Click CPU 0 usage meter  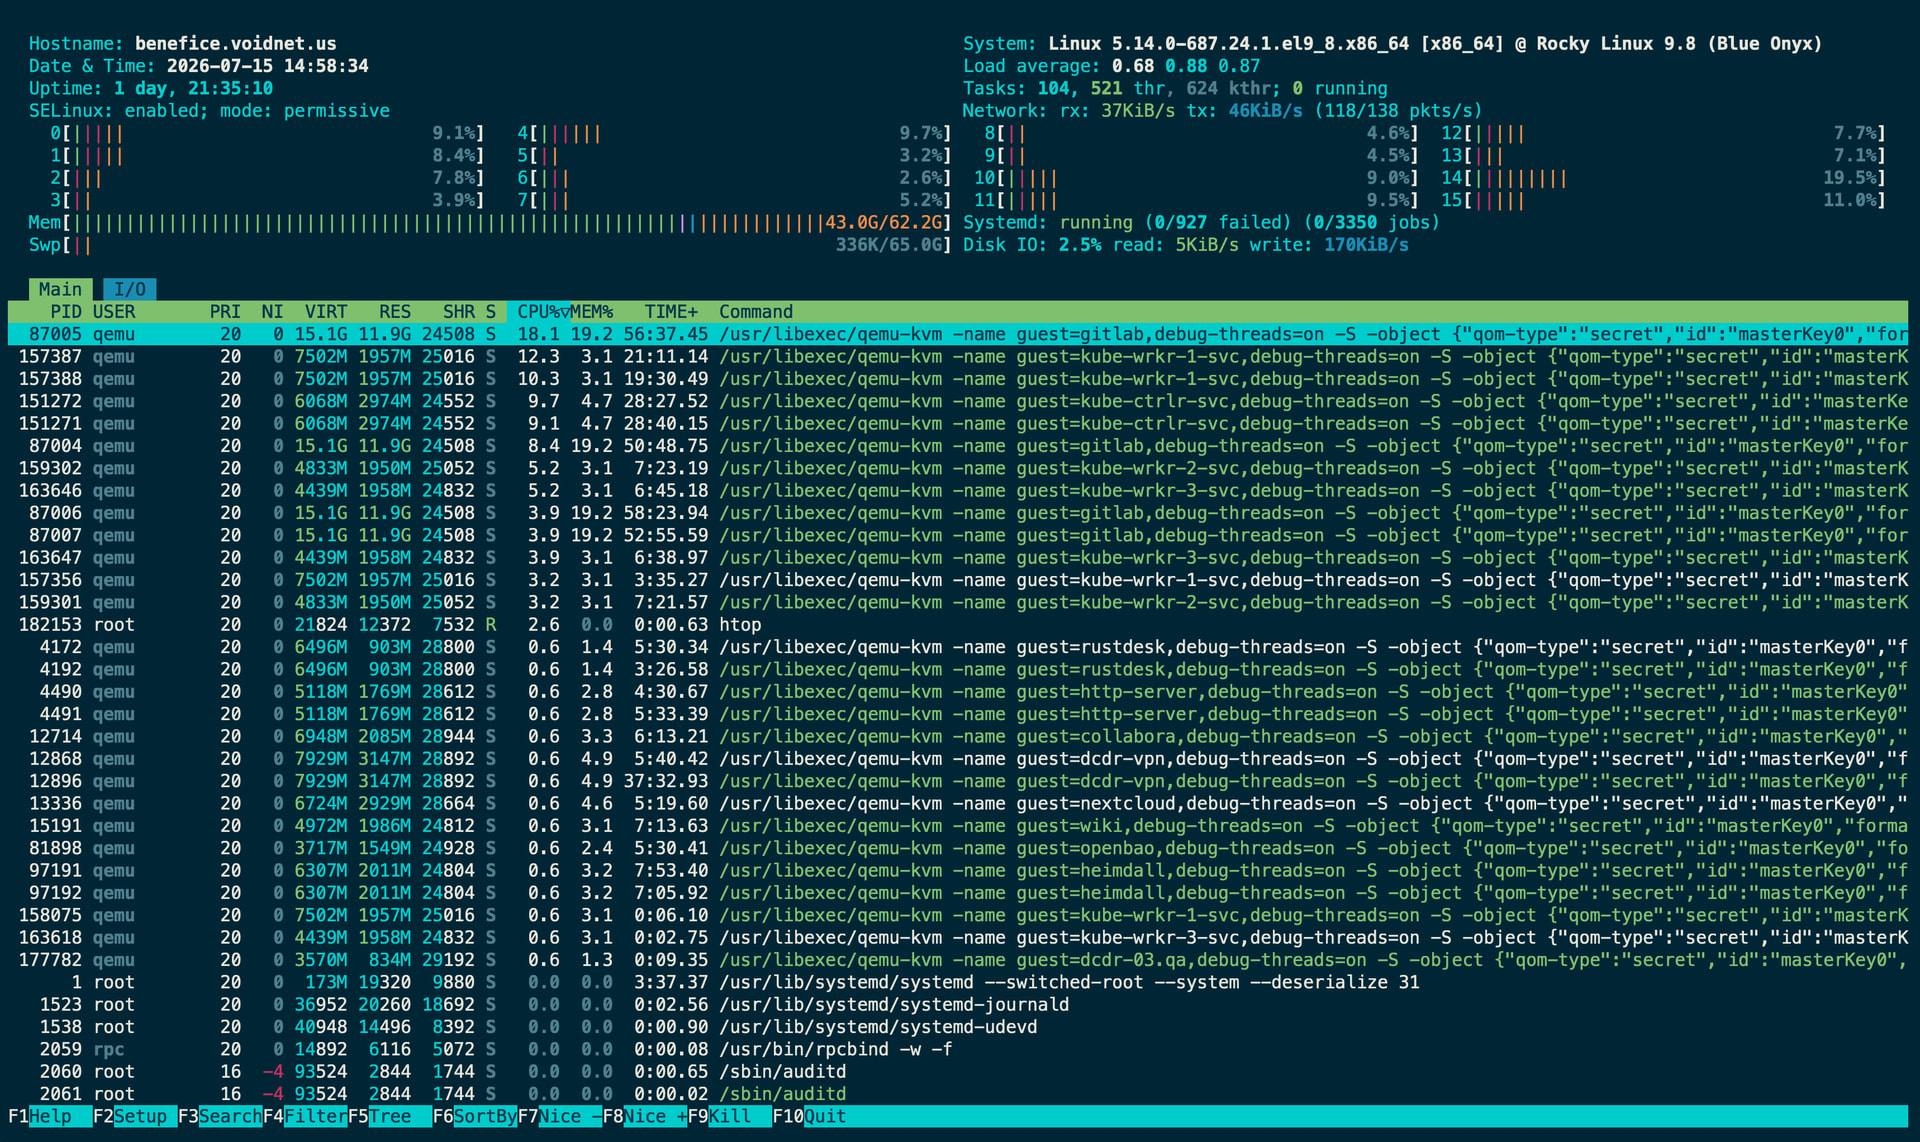tap(267, 133)
